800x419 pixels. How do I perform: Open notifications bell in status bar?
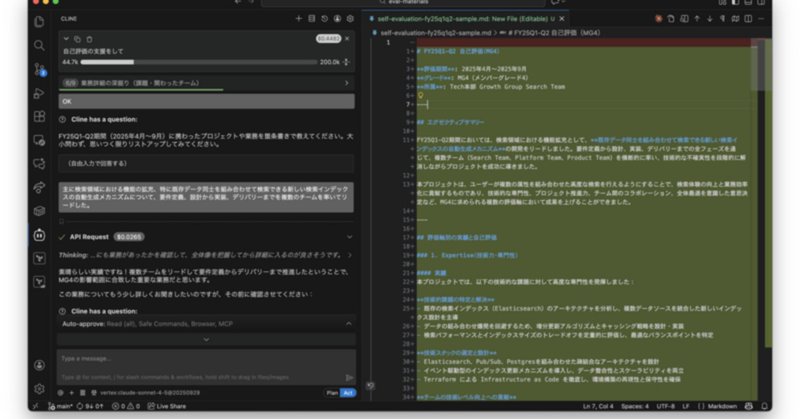tap(764, 406)
